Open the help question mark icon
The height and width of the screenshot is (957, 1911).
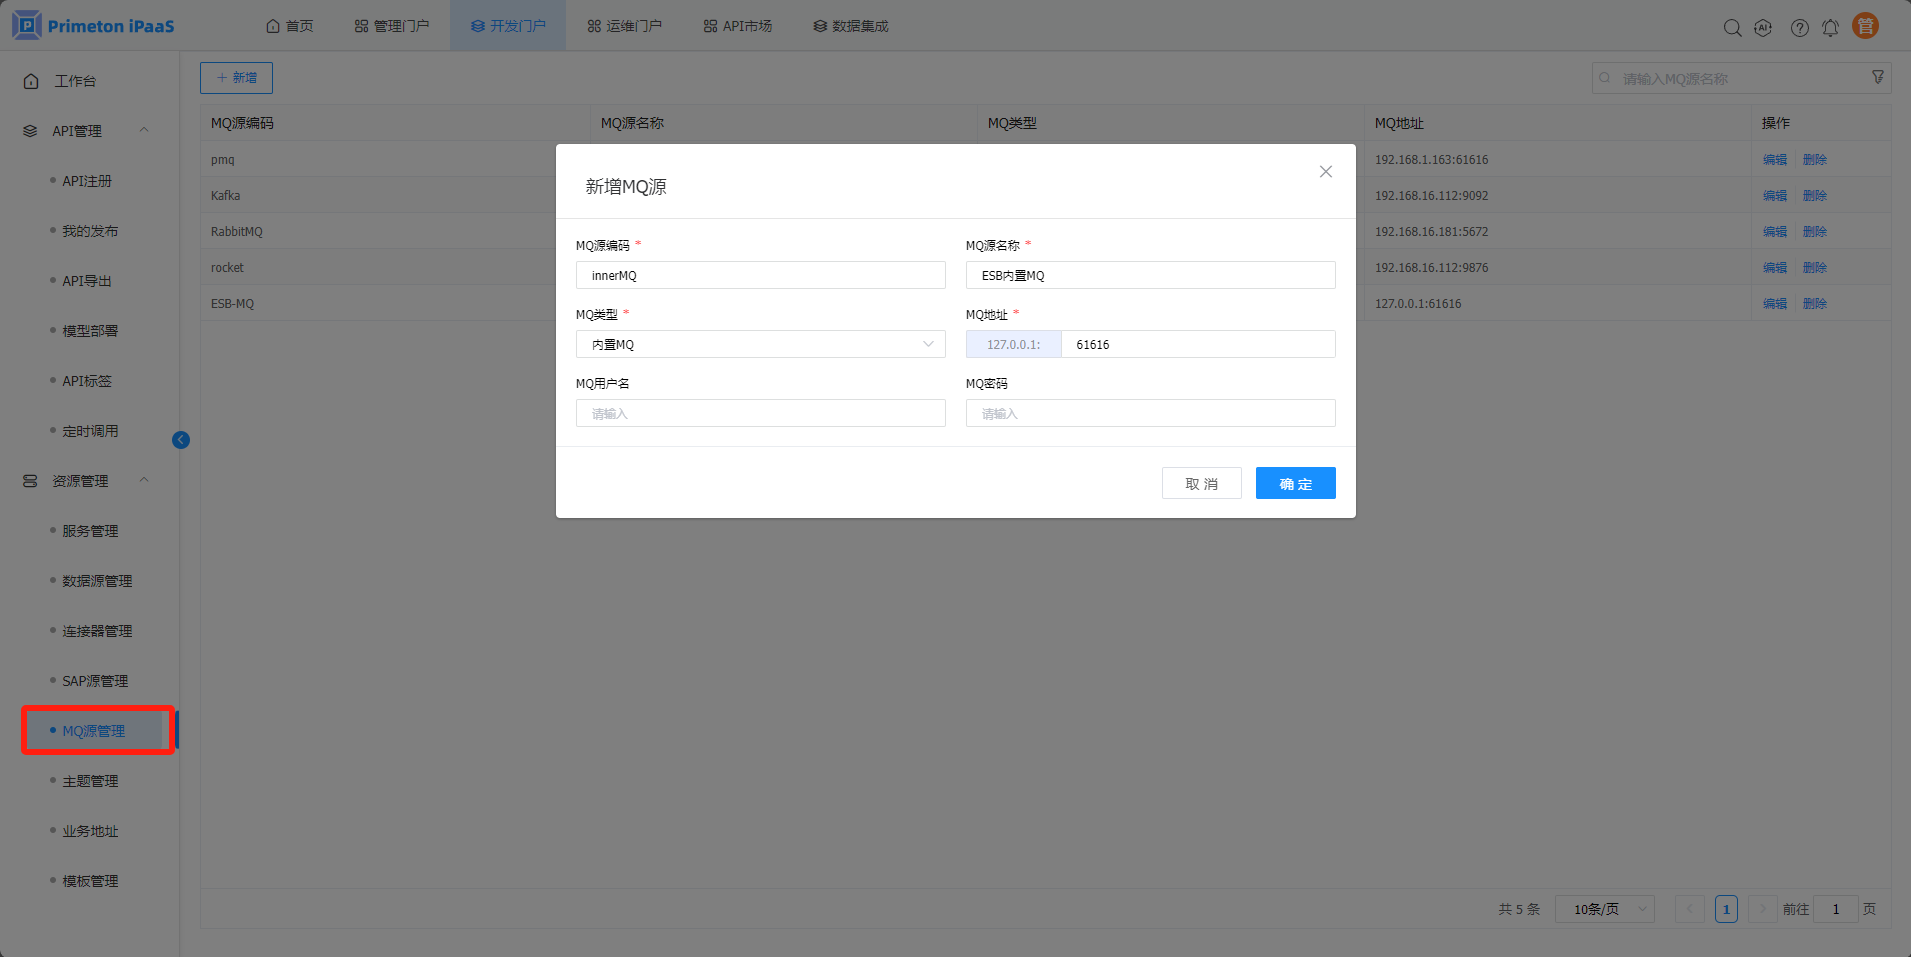1799,28
